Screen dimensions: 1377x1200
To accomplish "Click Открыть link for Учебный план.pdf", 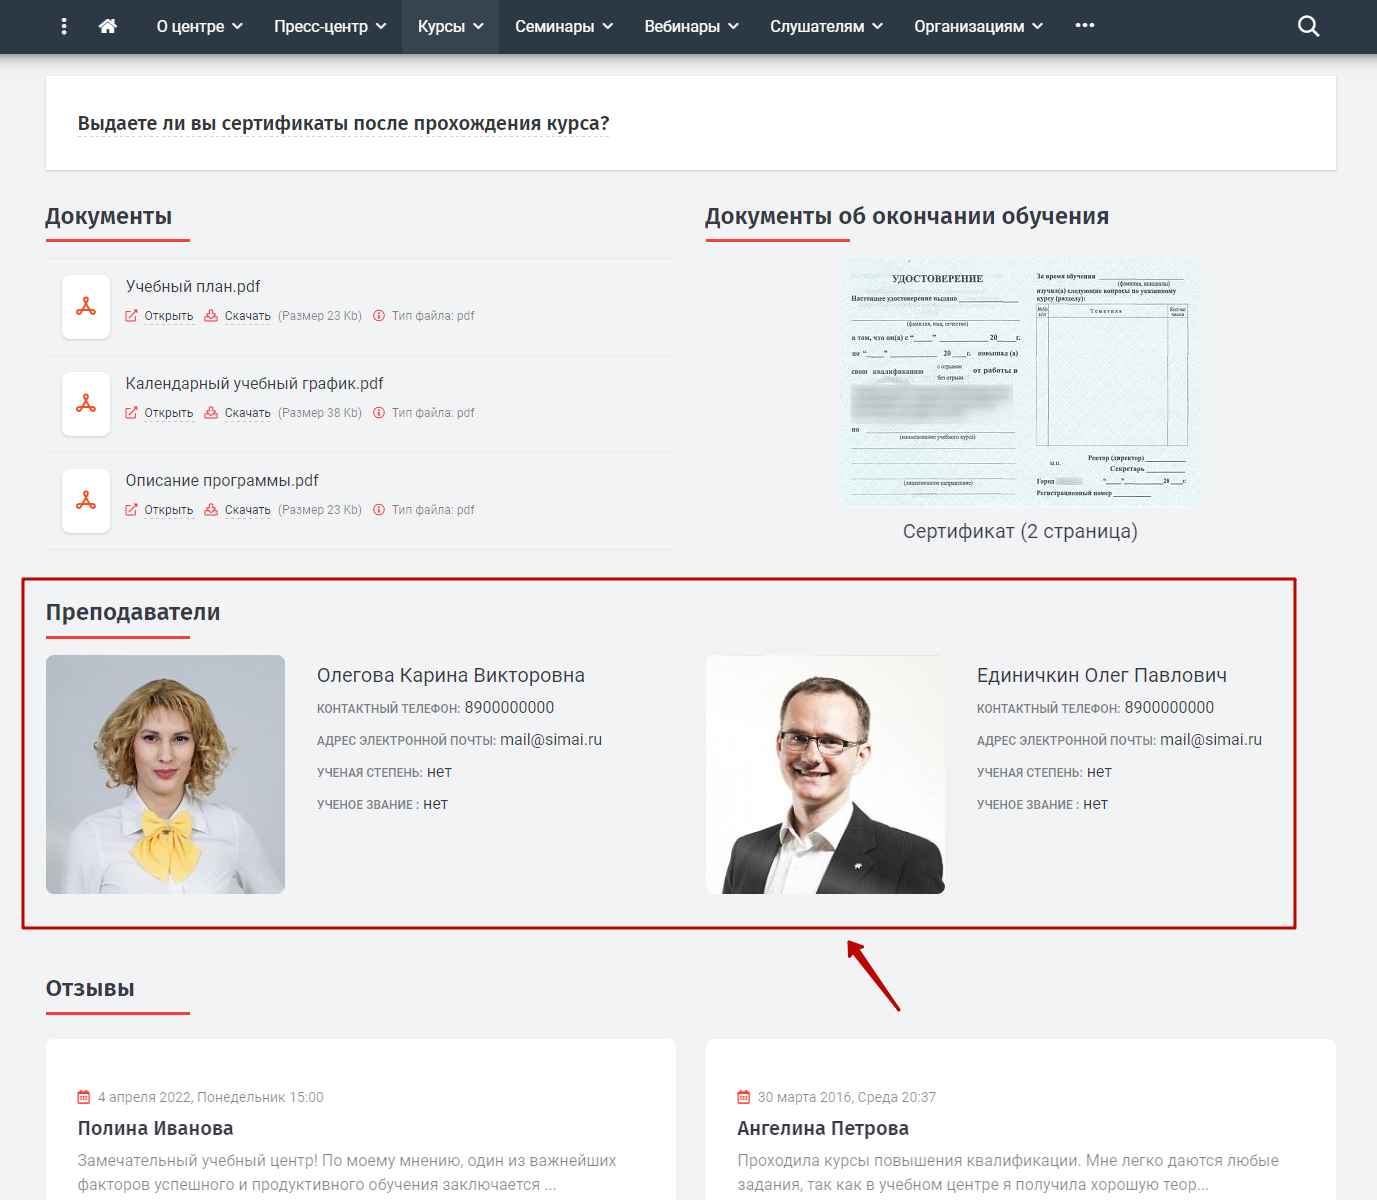I will tap(160, 316).
